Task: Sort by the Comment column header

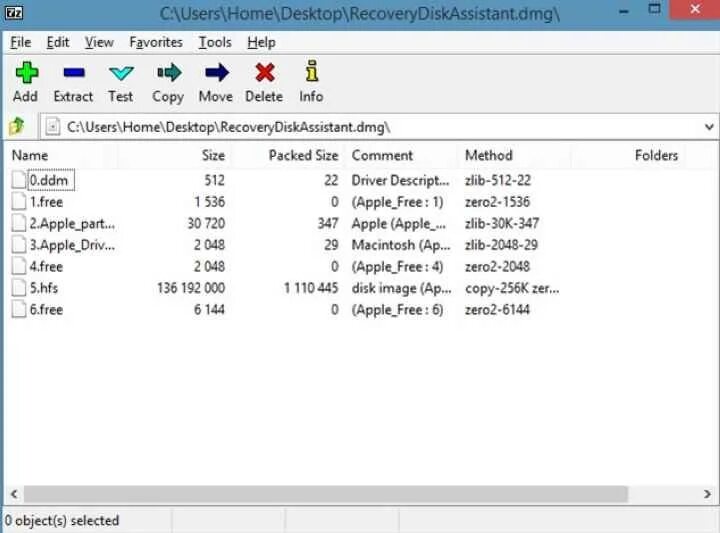Action: 382,155
